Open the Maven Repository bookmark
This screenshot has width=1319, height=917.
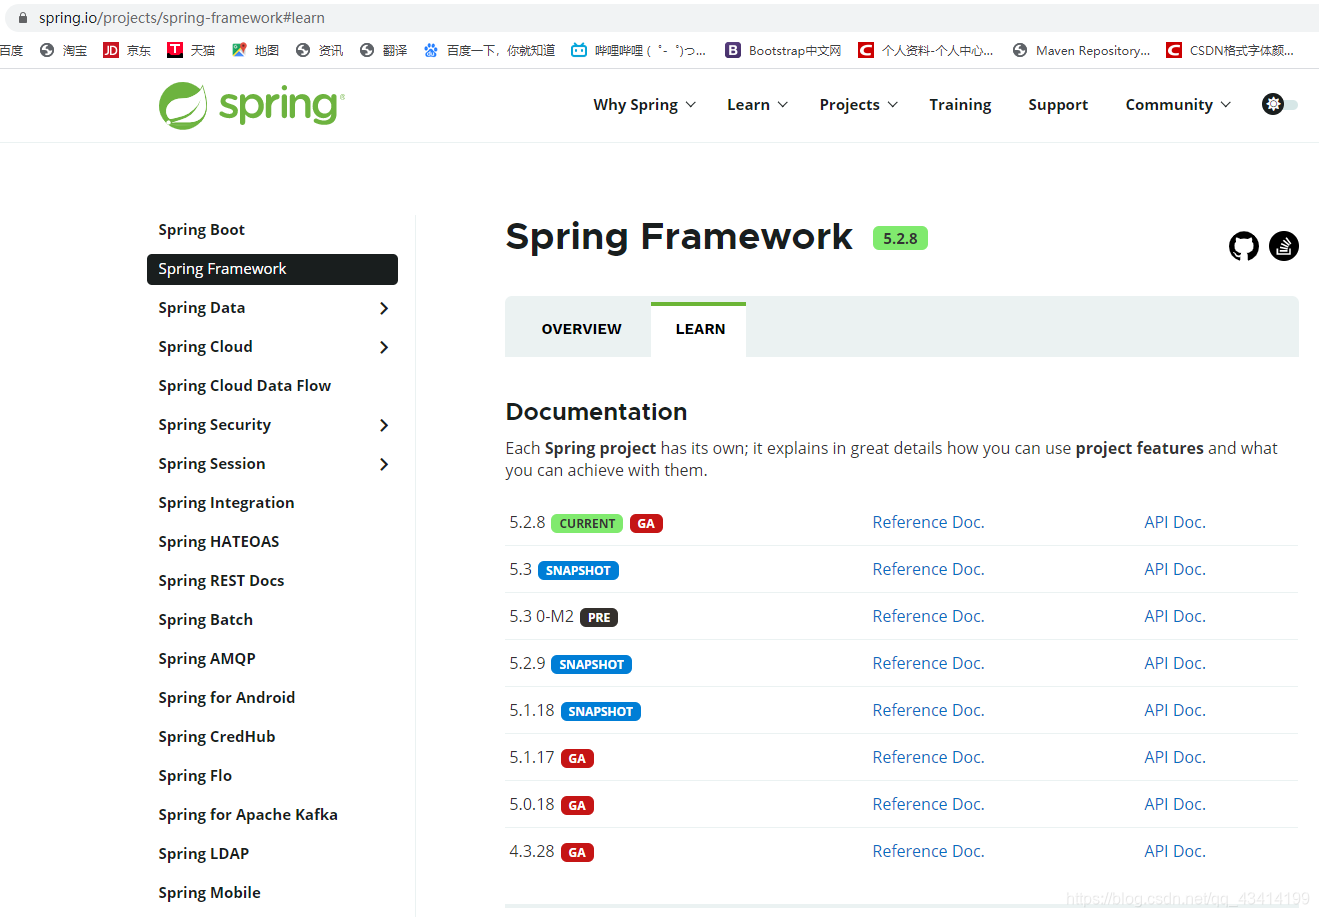[x=1081, y=50]
